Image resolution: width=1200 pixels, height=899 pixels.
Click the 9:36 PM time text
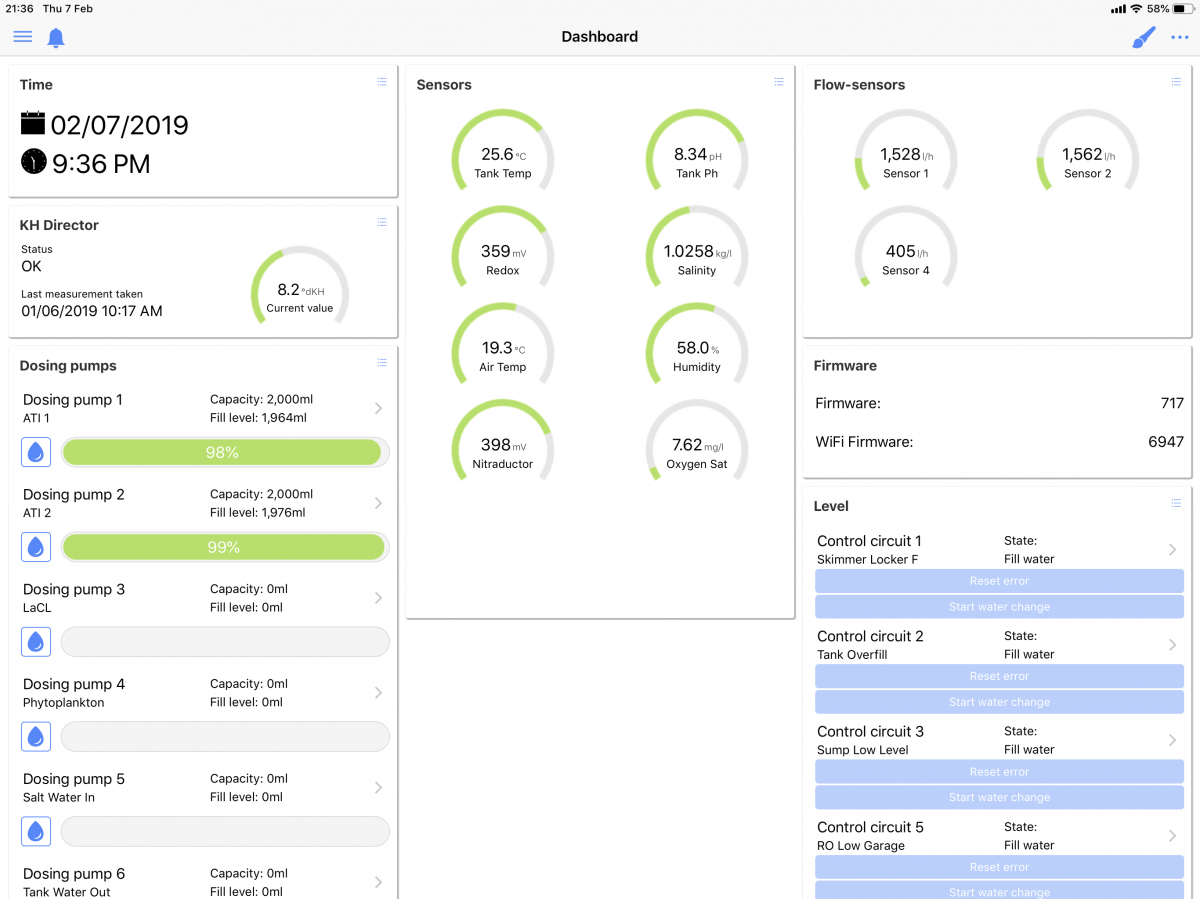(101, 164)
